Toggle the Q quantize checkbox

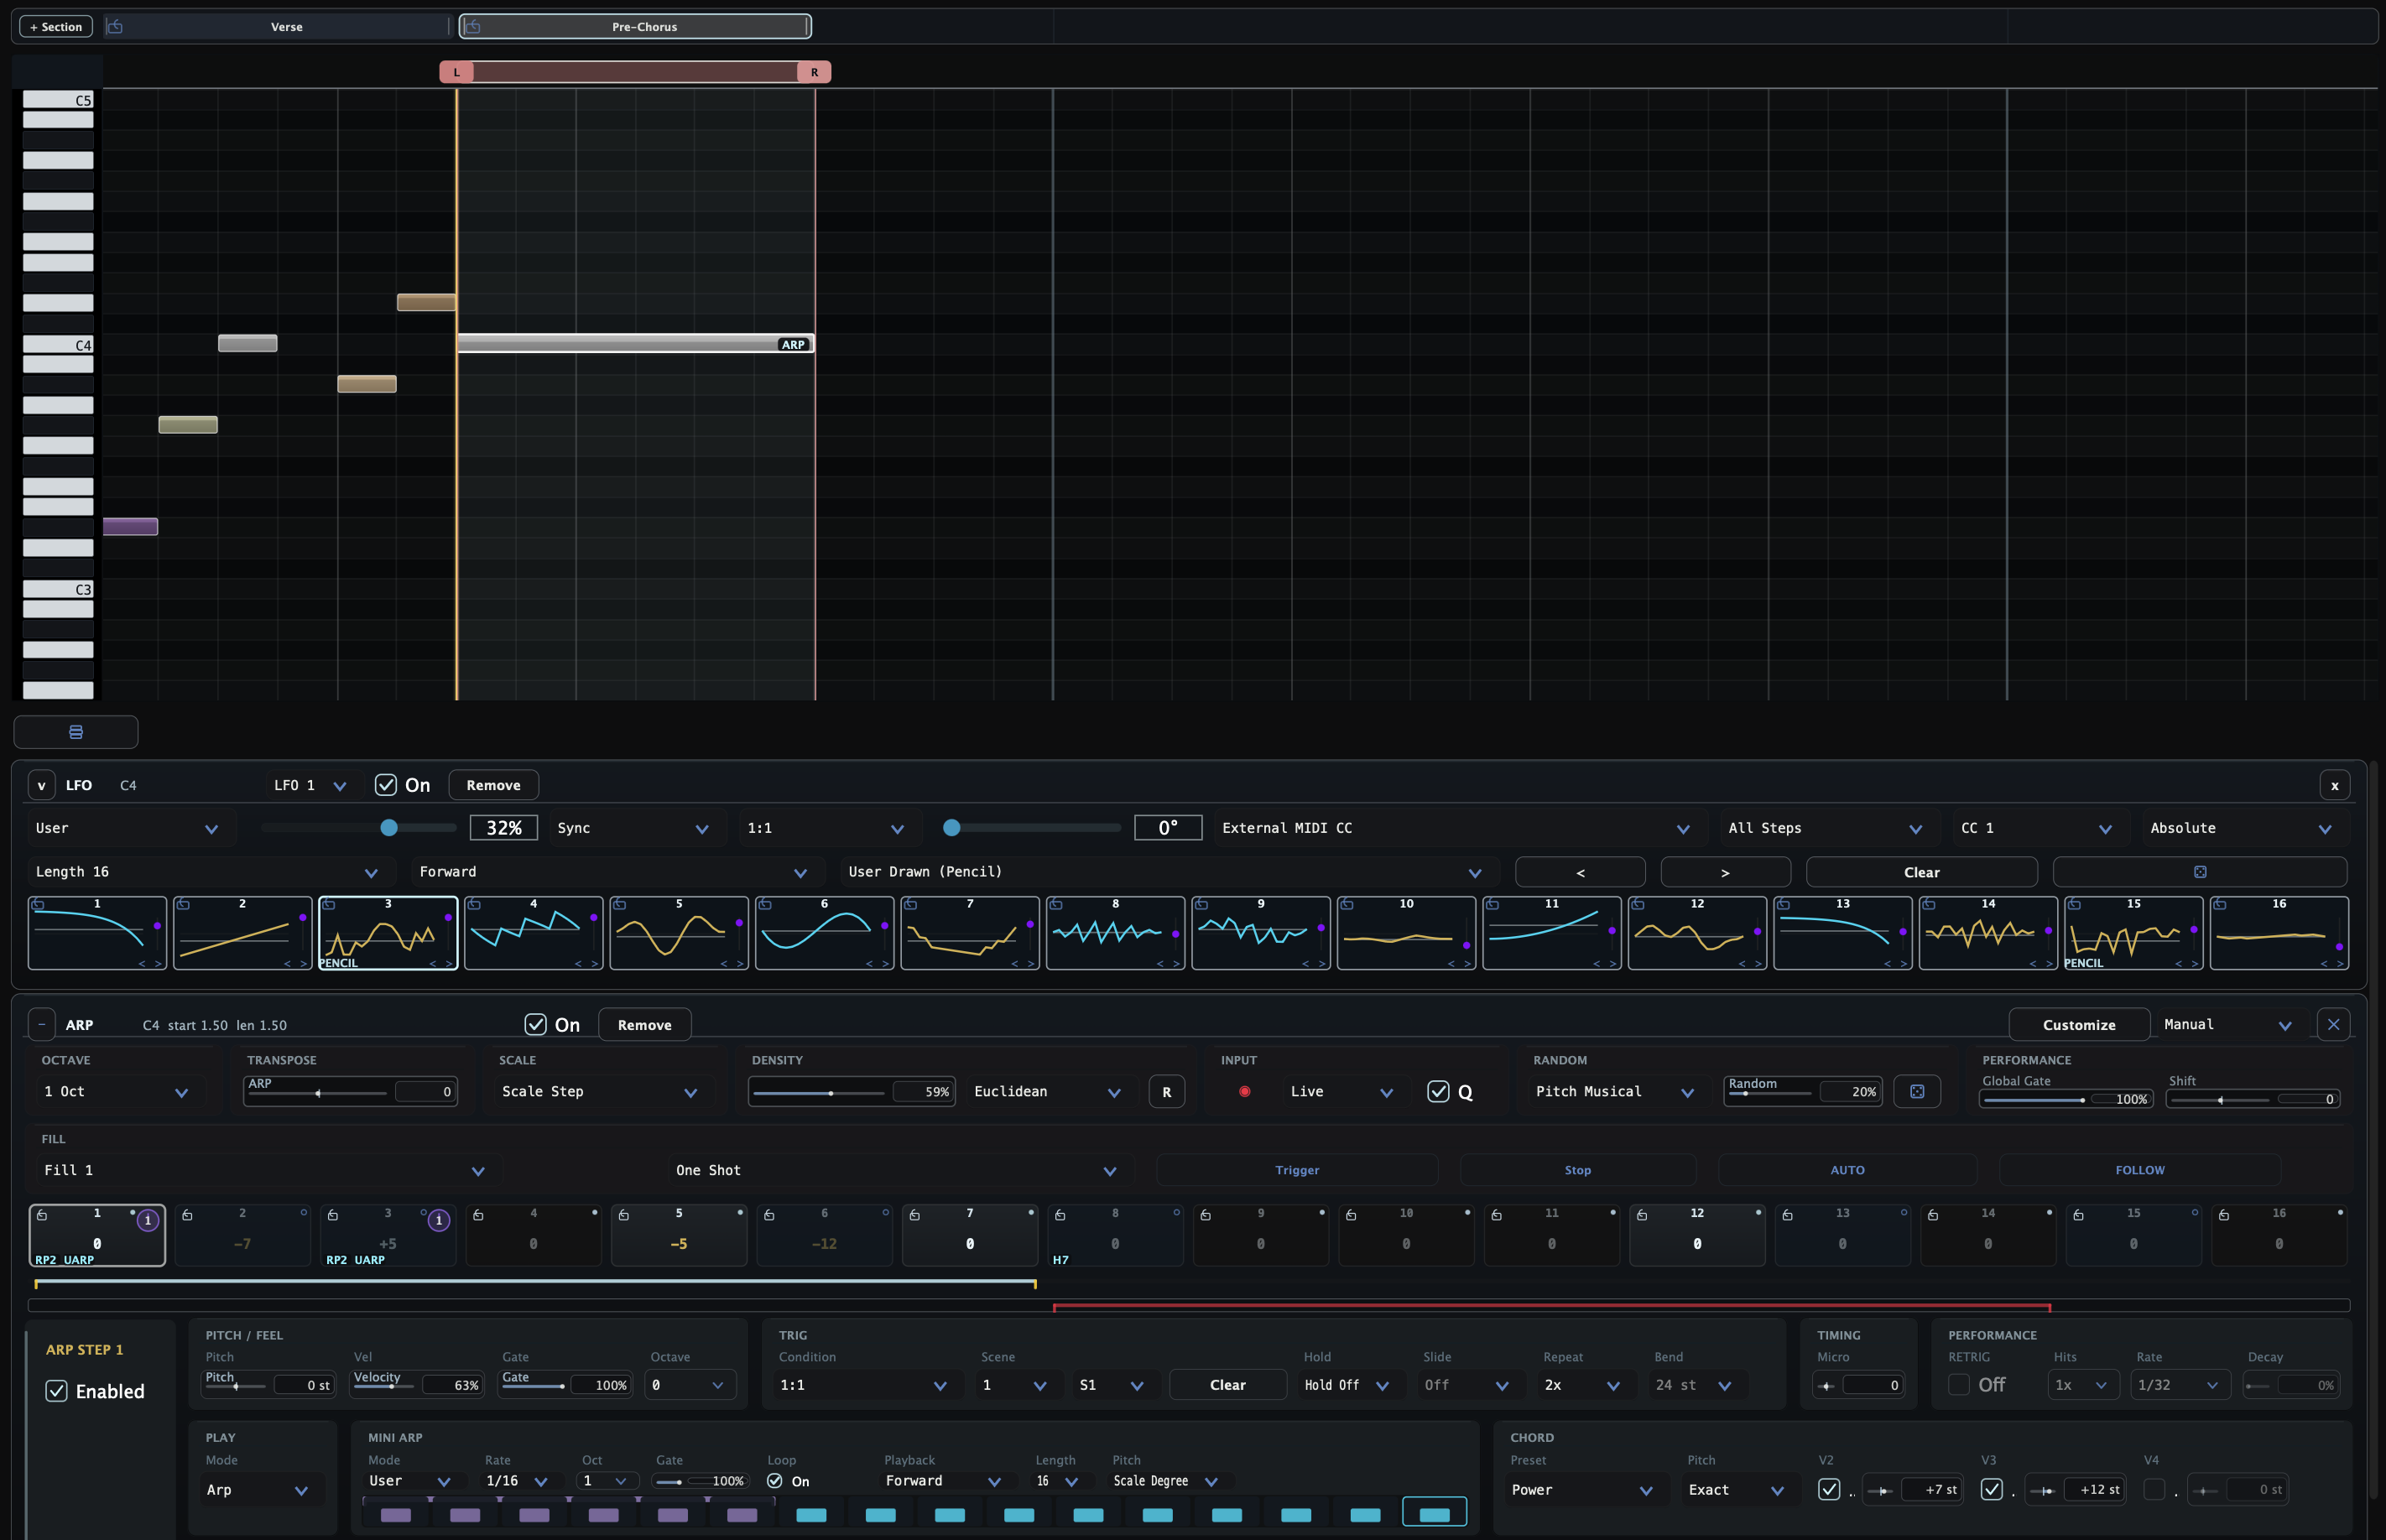pyautogui.click(x=1438, y=1091)
